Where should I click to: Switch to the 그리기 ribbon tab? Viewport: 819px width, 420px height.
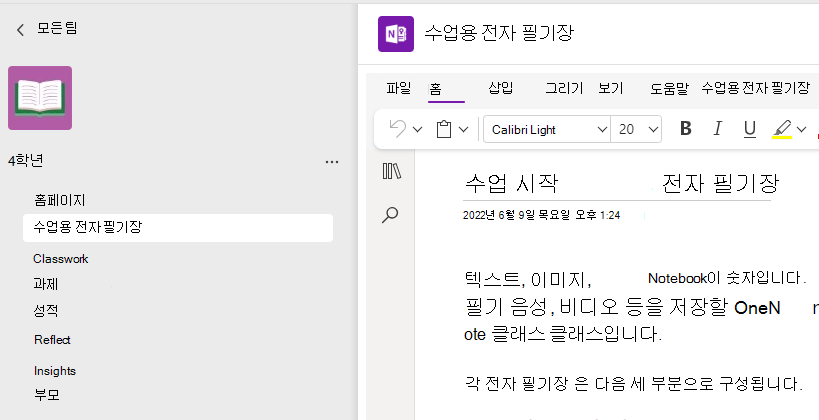coord(564,88)
